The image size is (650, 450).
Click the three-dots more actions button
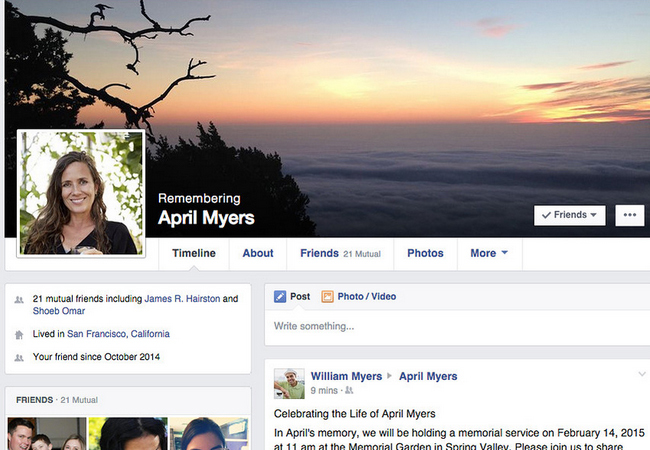coord(630,215)
